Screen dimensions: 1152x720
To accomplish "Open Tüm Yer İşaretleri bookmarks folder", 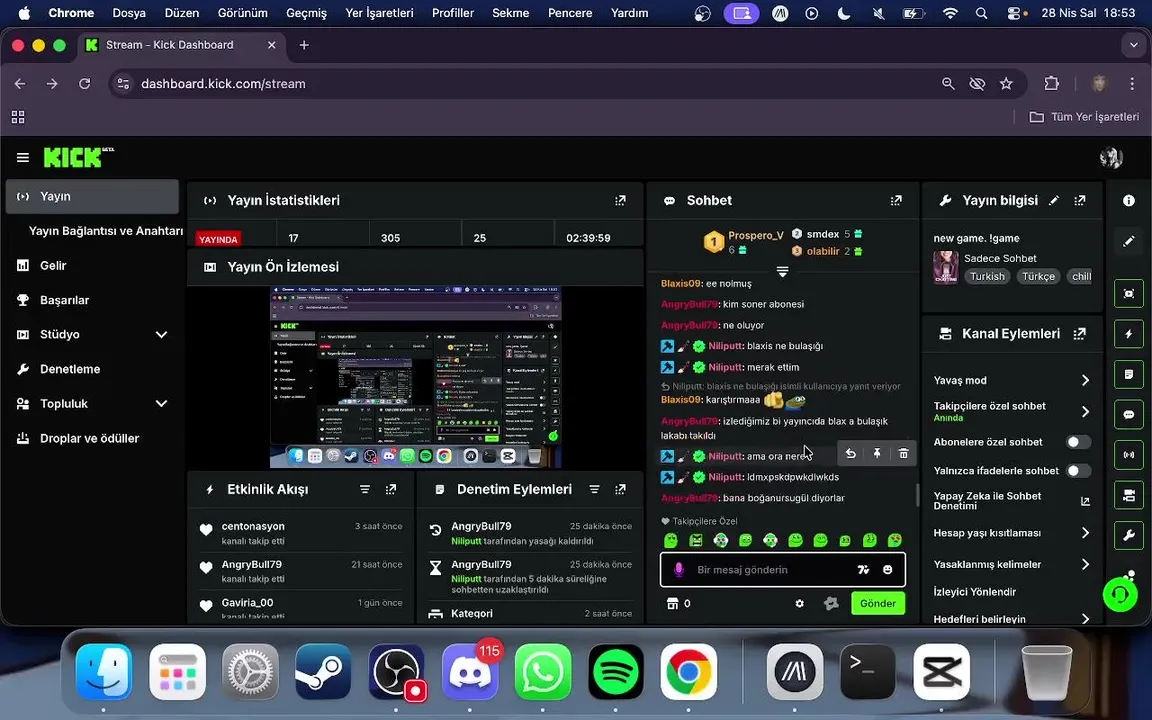I will tap(1084, 117).
